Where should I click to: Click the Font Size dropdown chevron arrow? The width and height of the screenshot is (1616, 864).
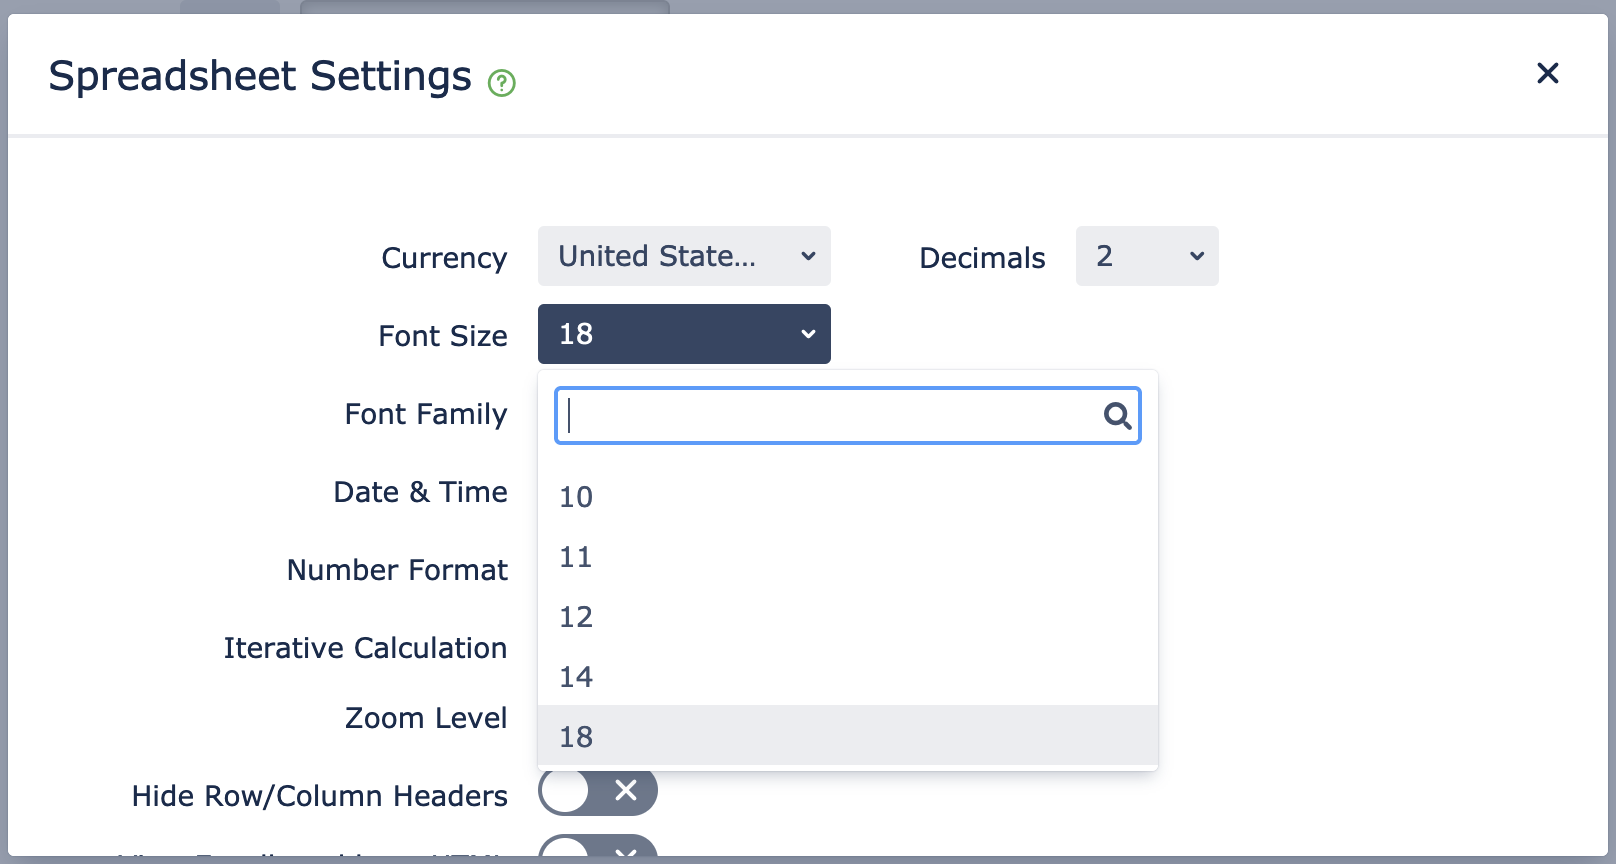coord(808,334)
